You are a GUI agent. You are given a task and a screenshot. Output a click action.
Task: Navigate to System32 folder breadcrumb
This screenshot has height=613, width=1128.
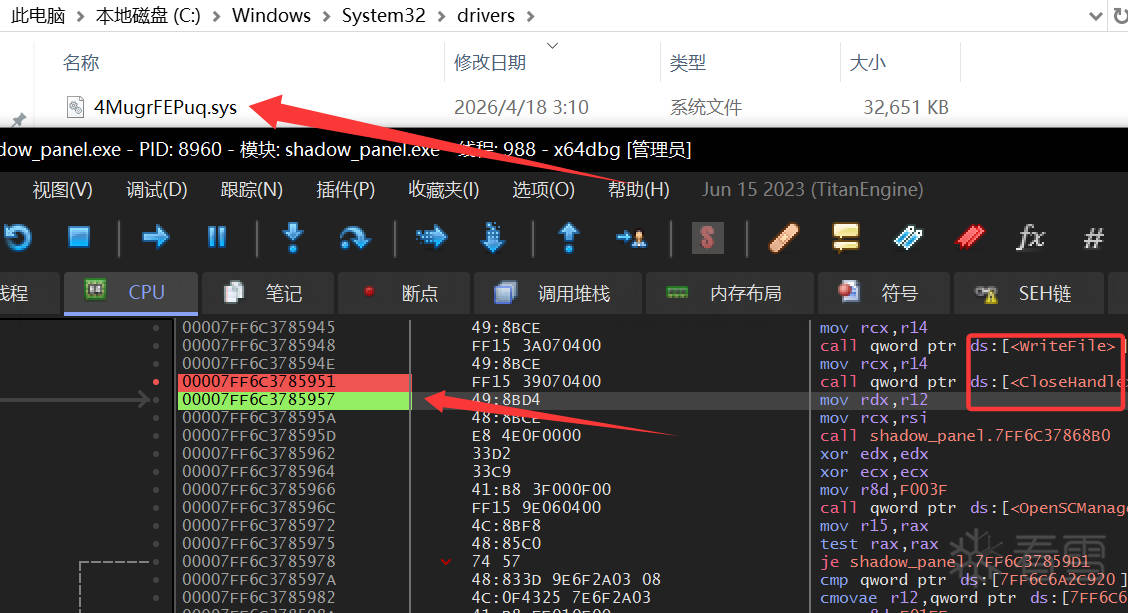[x=383, y=16]
